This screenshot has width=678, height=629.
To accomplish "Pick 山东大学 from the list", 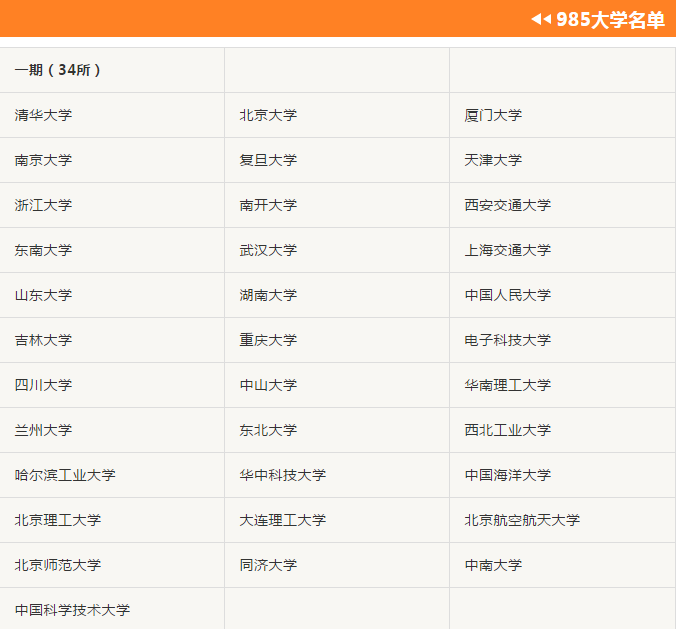I will (43, 295).
